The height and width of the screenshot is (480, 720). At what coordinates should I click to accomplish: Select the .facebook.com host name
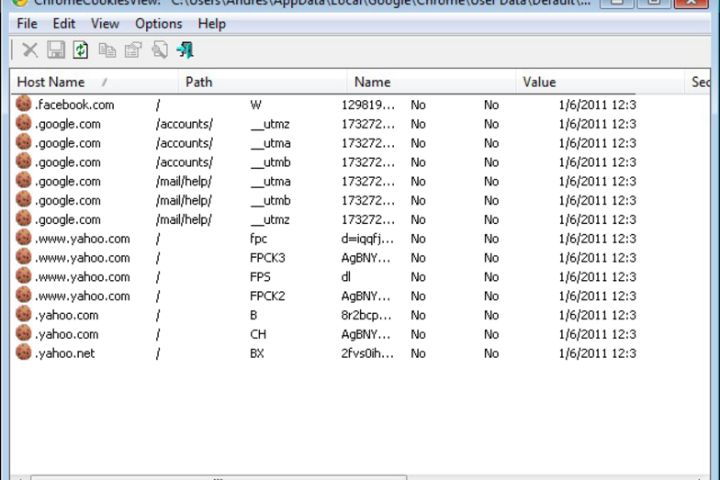point(75,105)
